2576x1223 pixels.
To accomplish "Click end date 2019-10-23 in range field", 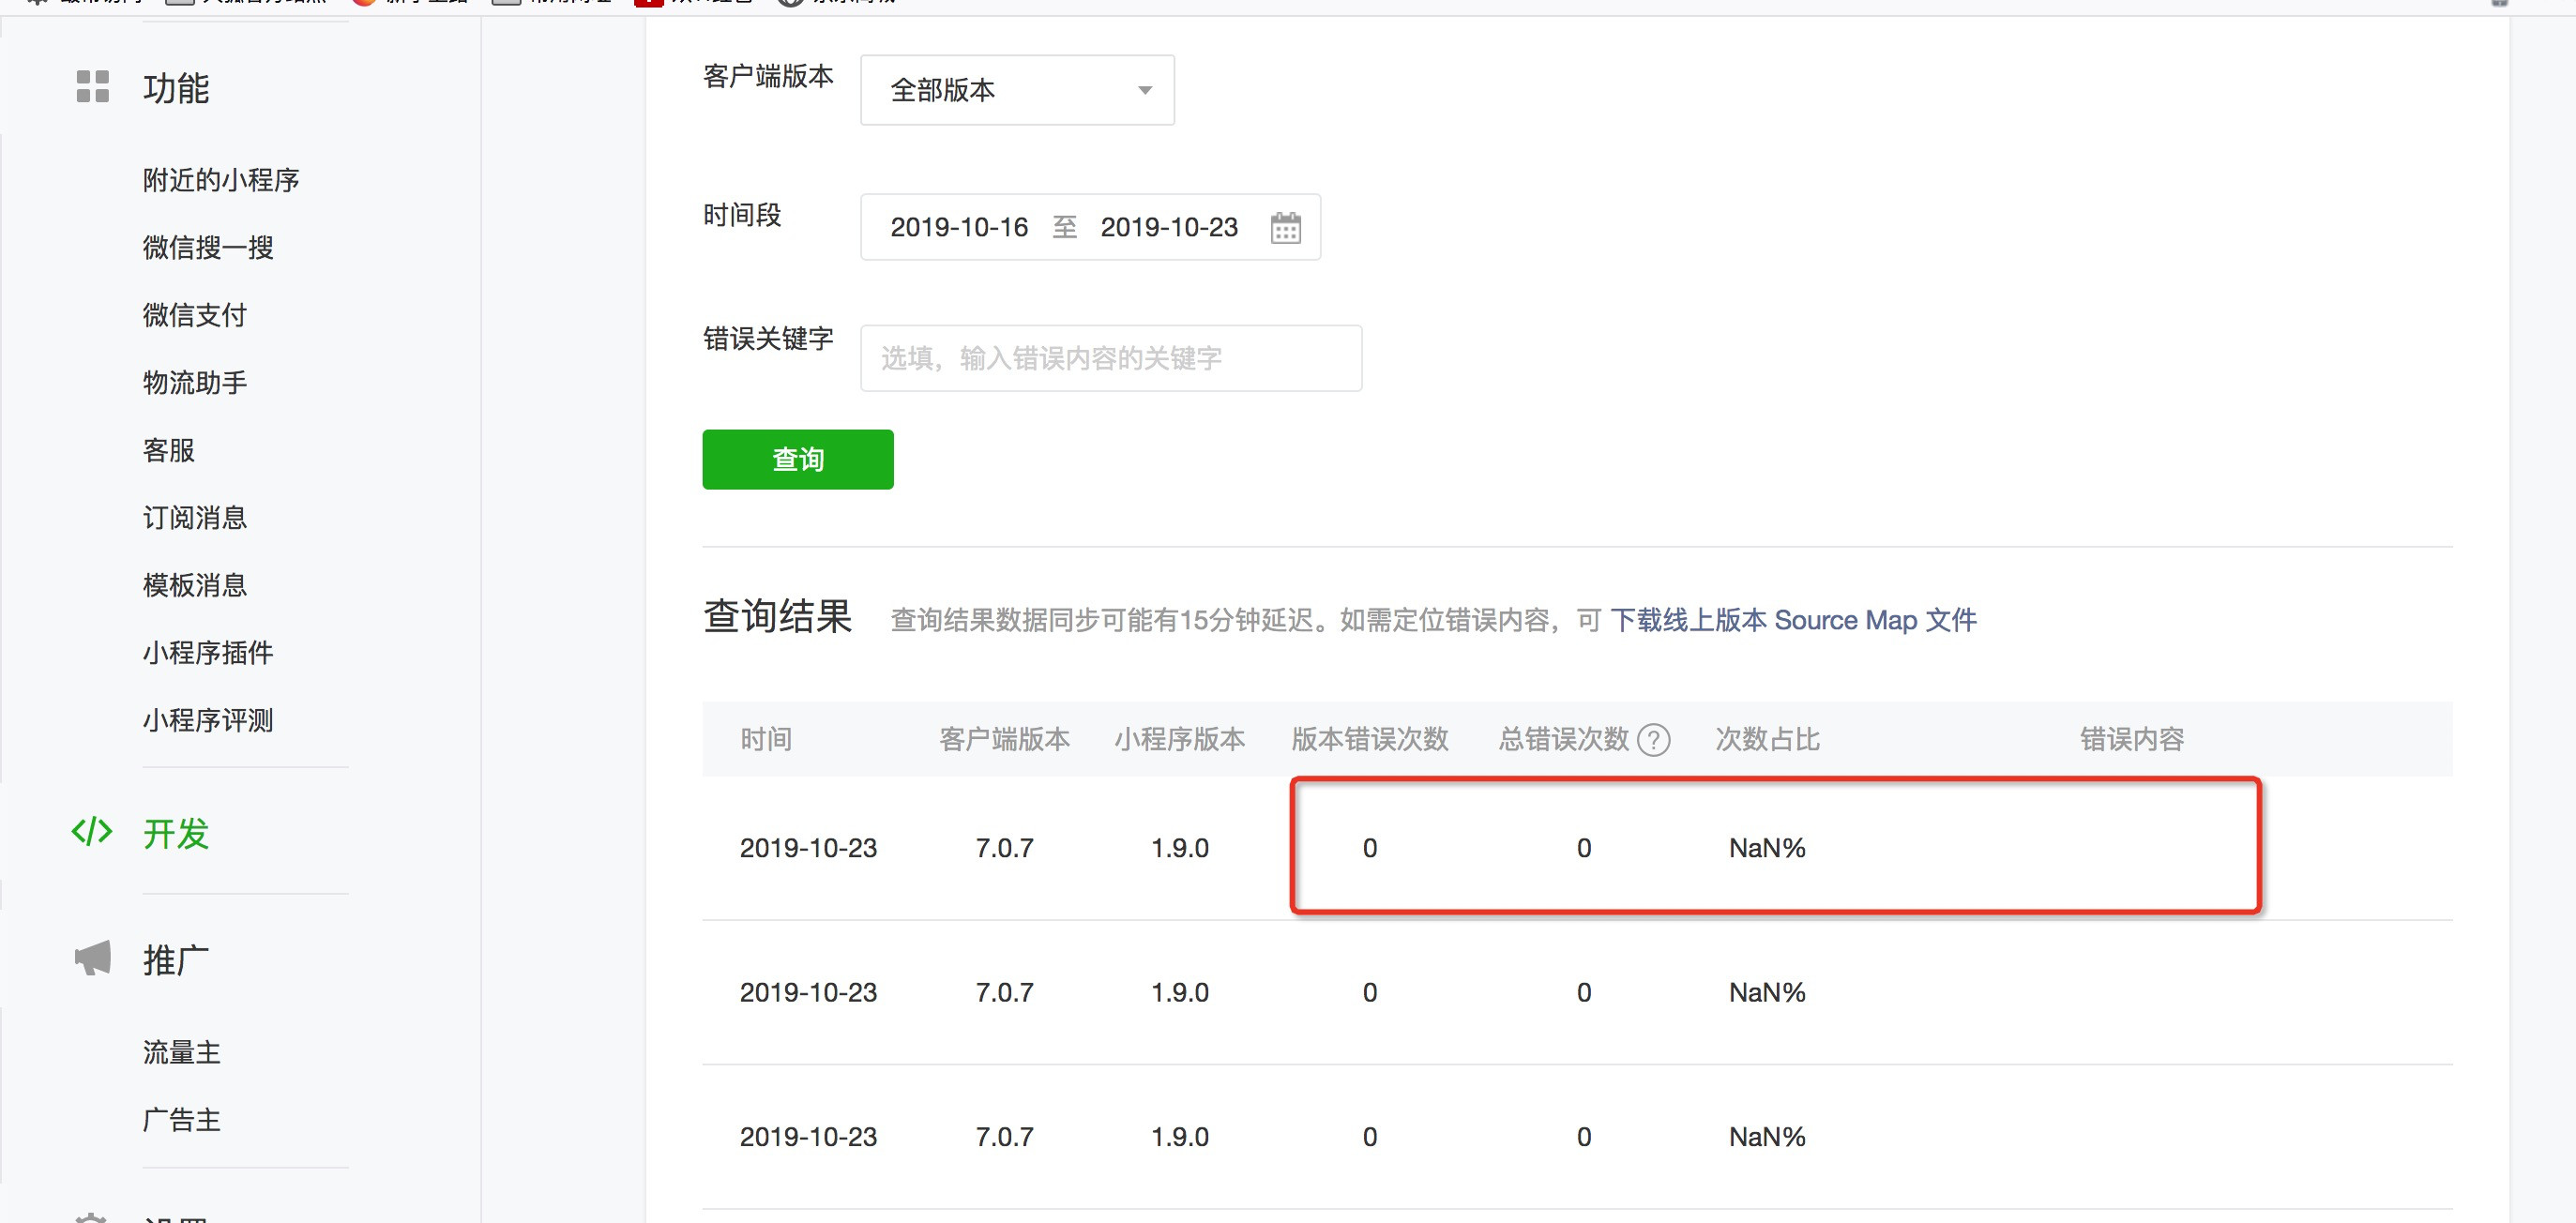I will [1169, 228].
